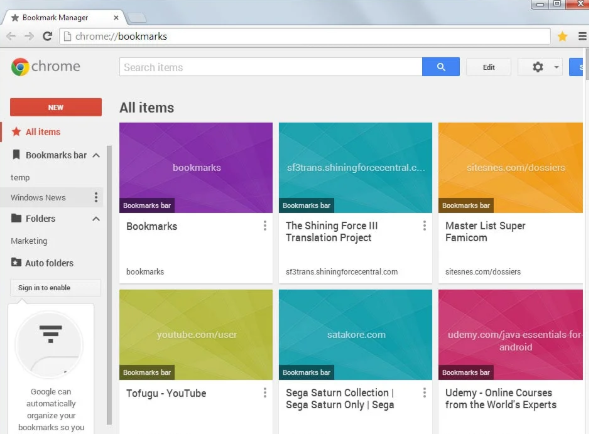Click the Auto folders icon in sidebar

tap(16, 262)
